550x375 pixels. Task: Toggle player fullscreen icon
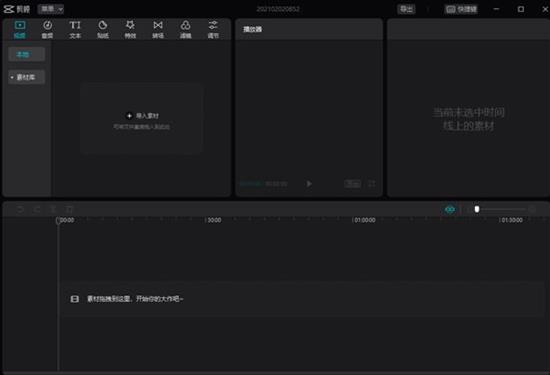point(372,183)
